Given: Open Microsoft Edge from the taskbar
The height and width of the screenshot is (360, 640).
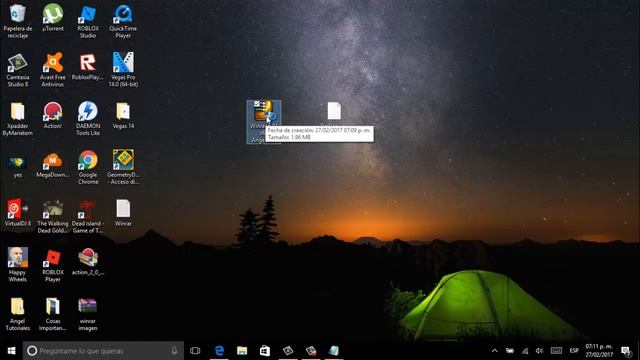Looking at the screenshot, I should coord(219,351).
